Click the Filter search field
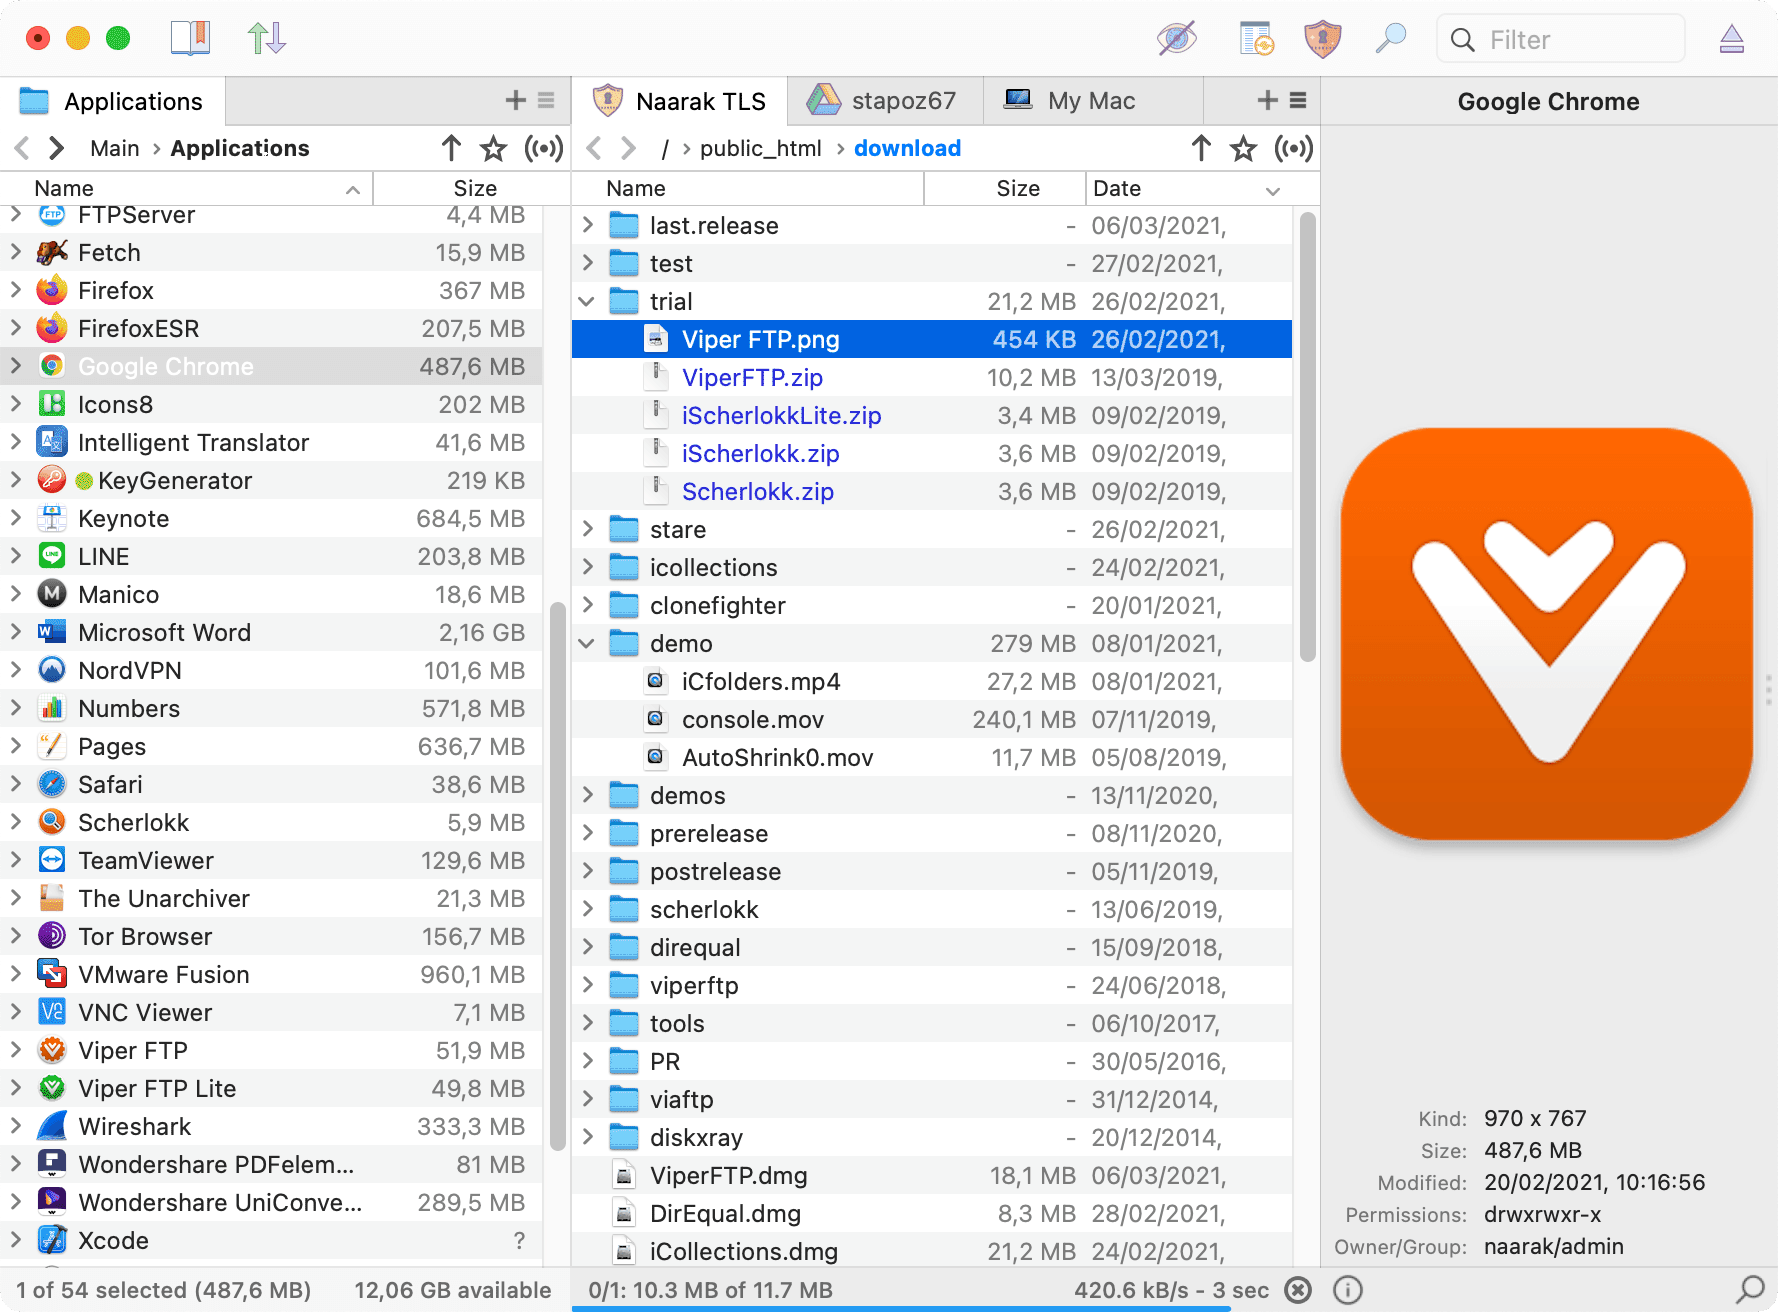The image size is (1778, 1312). [x=1561, y=39]
